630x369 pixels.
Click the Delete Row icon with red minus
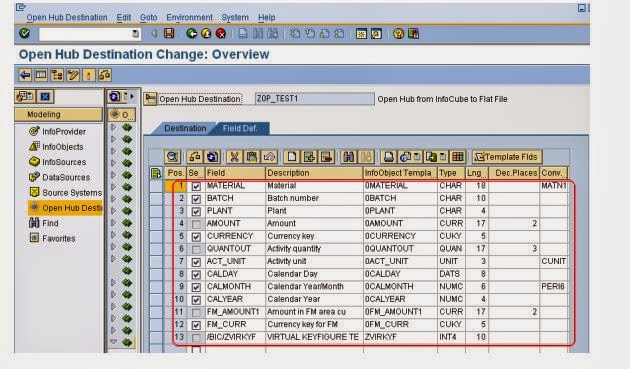click(x=327, y=157)
